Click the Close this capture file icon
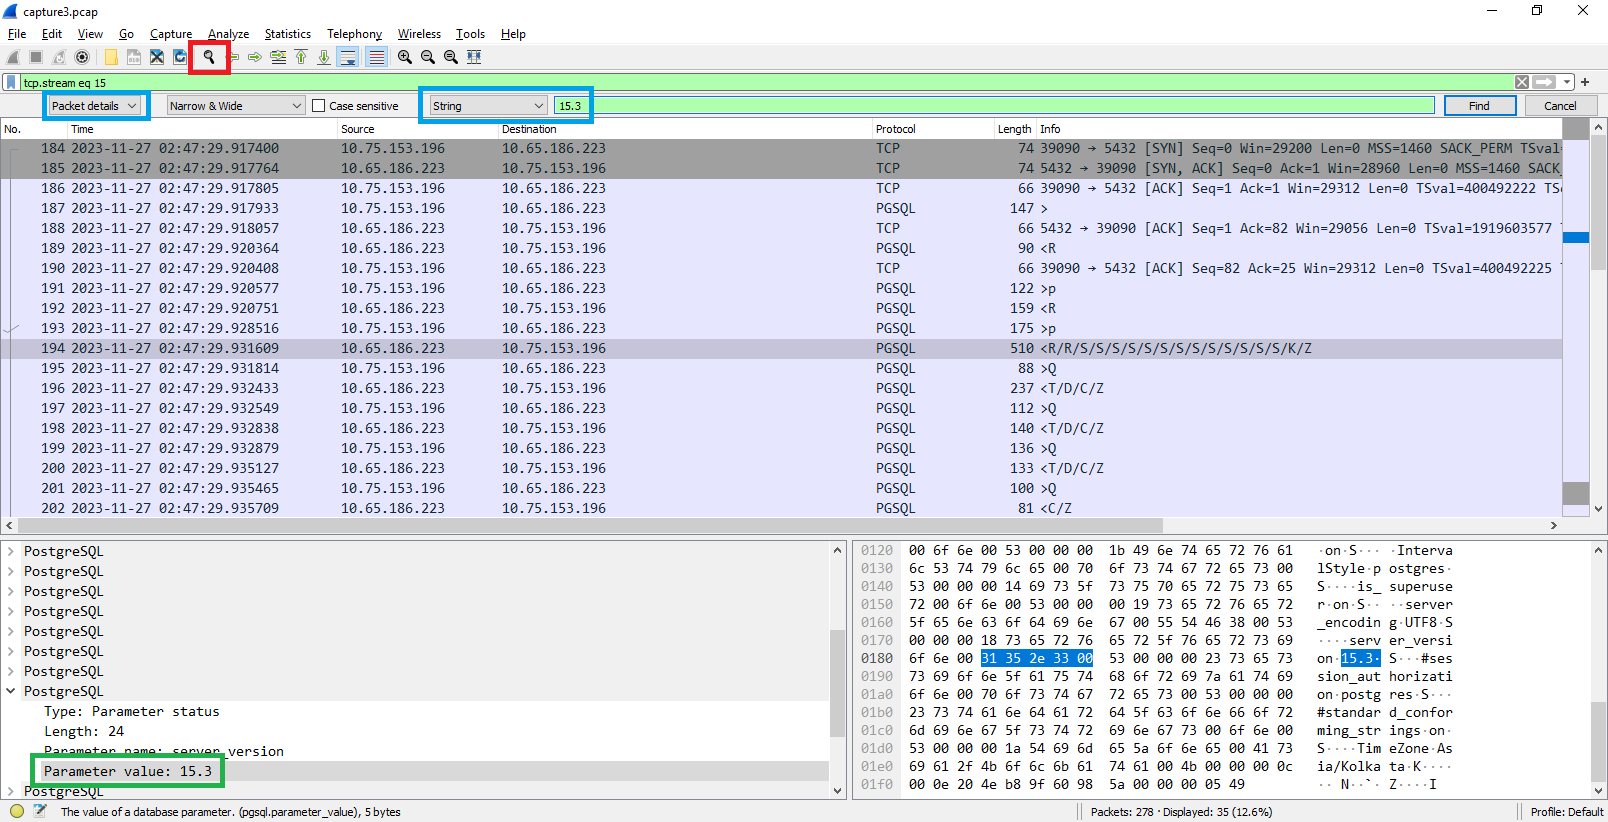The height and width of the screenshot is (822, 1608). 157,57
